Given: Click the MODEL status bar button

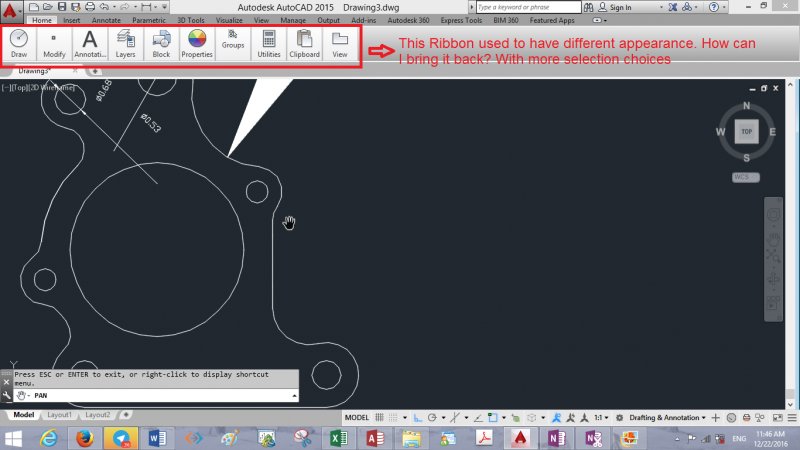Looking at the screenshot, I should point(357,417).
